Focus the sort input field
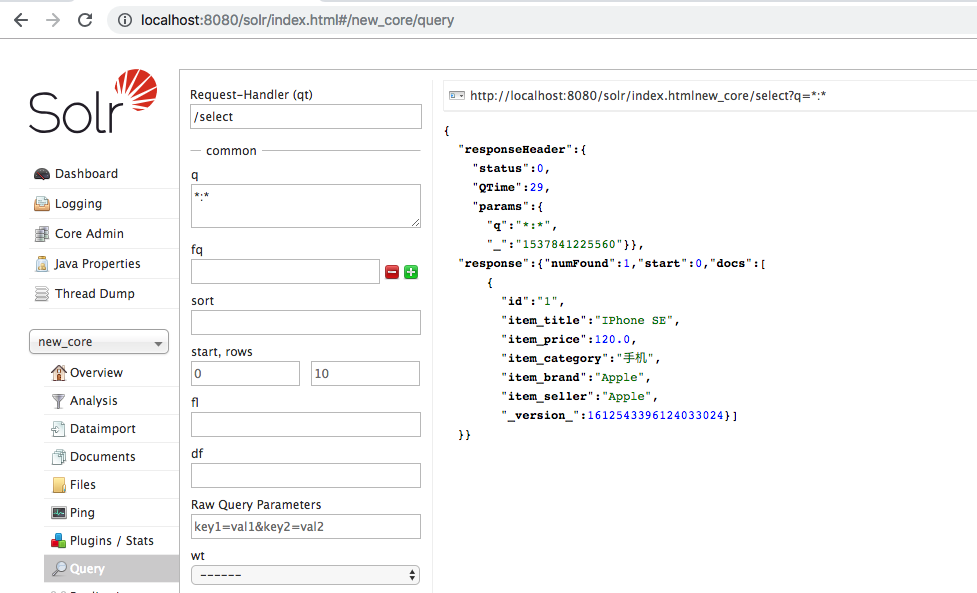Screen dimensions: 977x593 [x=306, y=323]
